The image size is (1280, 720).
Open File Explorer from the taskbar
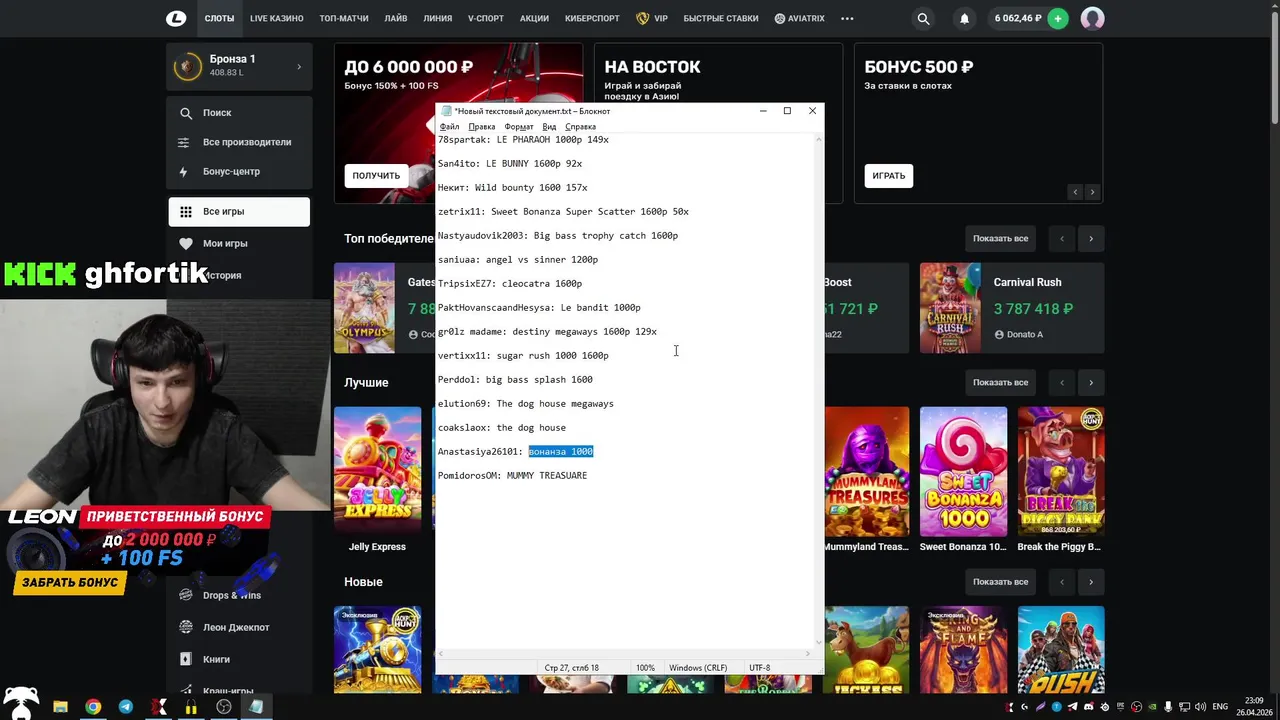click(x=60, y=707)
